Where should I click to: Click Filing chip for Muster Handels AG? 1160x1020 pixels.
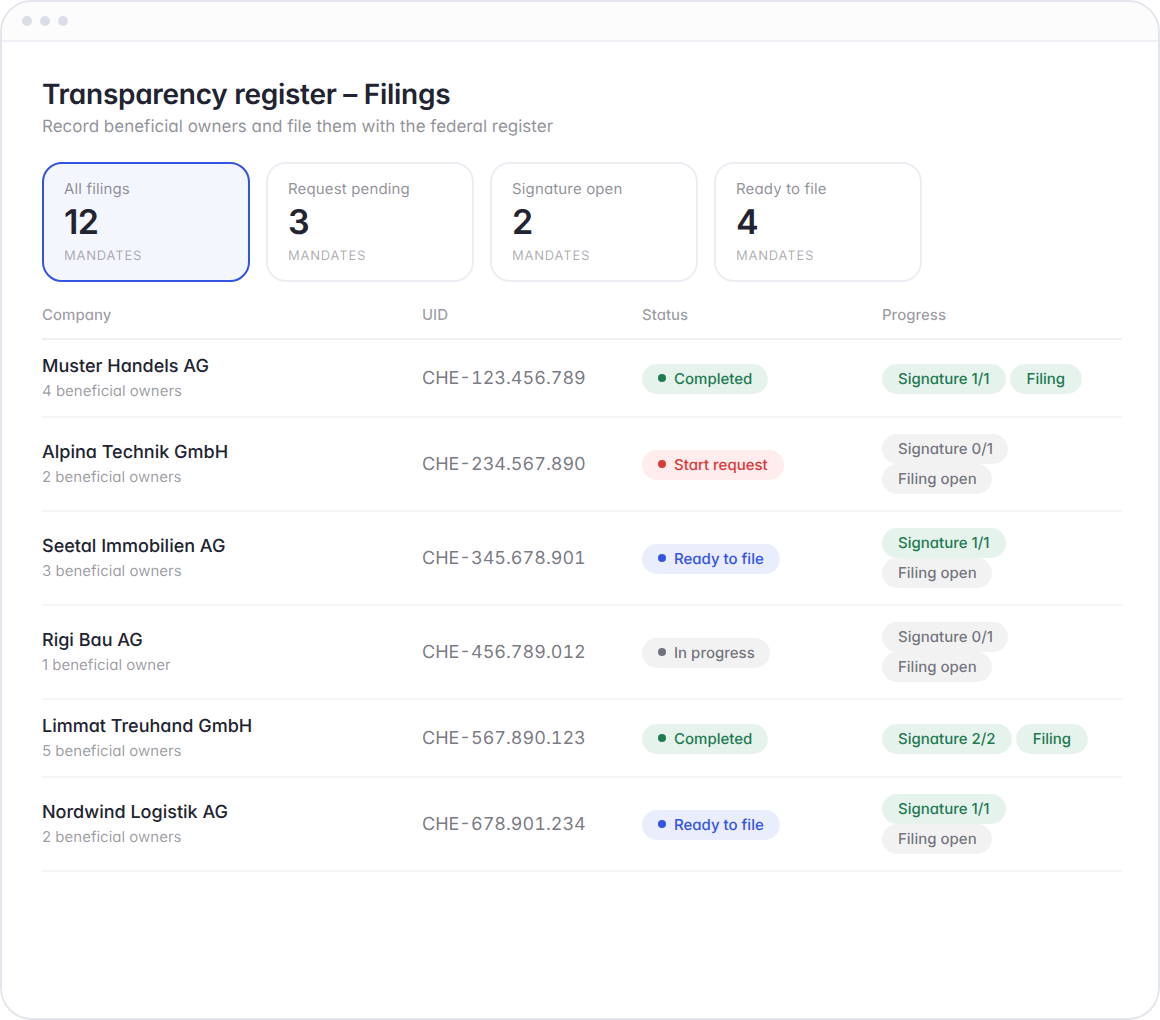coord(1045,379)
